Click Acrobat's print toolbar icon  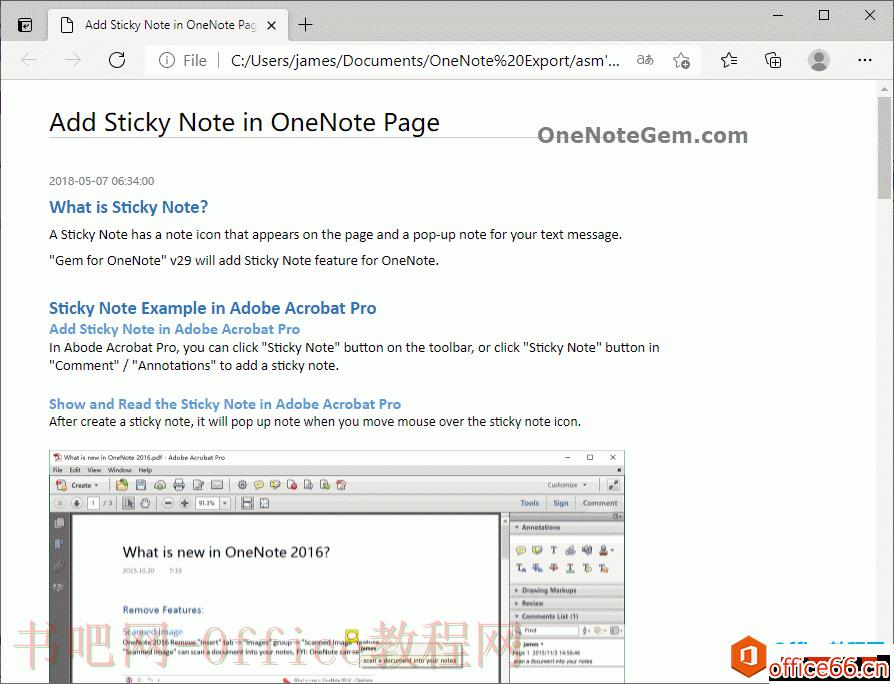179,485
